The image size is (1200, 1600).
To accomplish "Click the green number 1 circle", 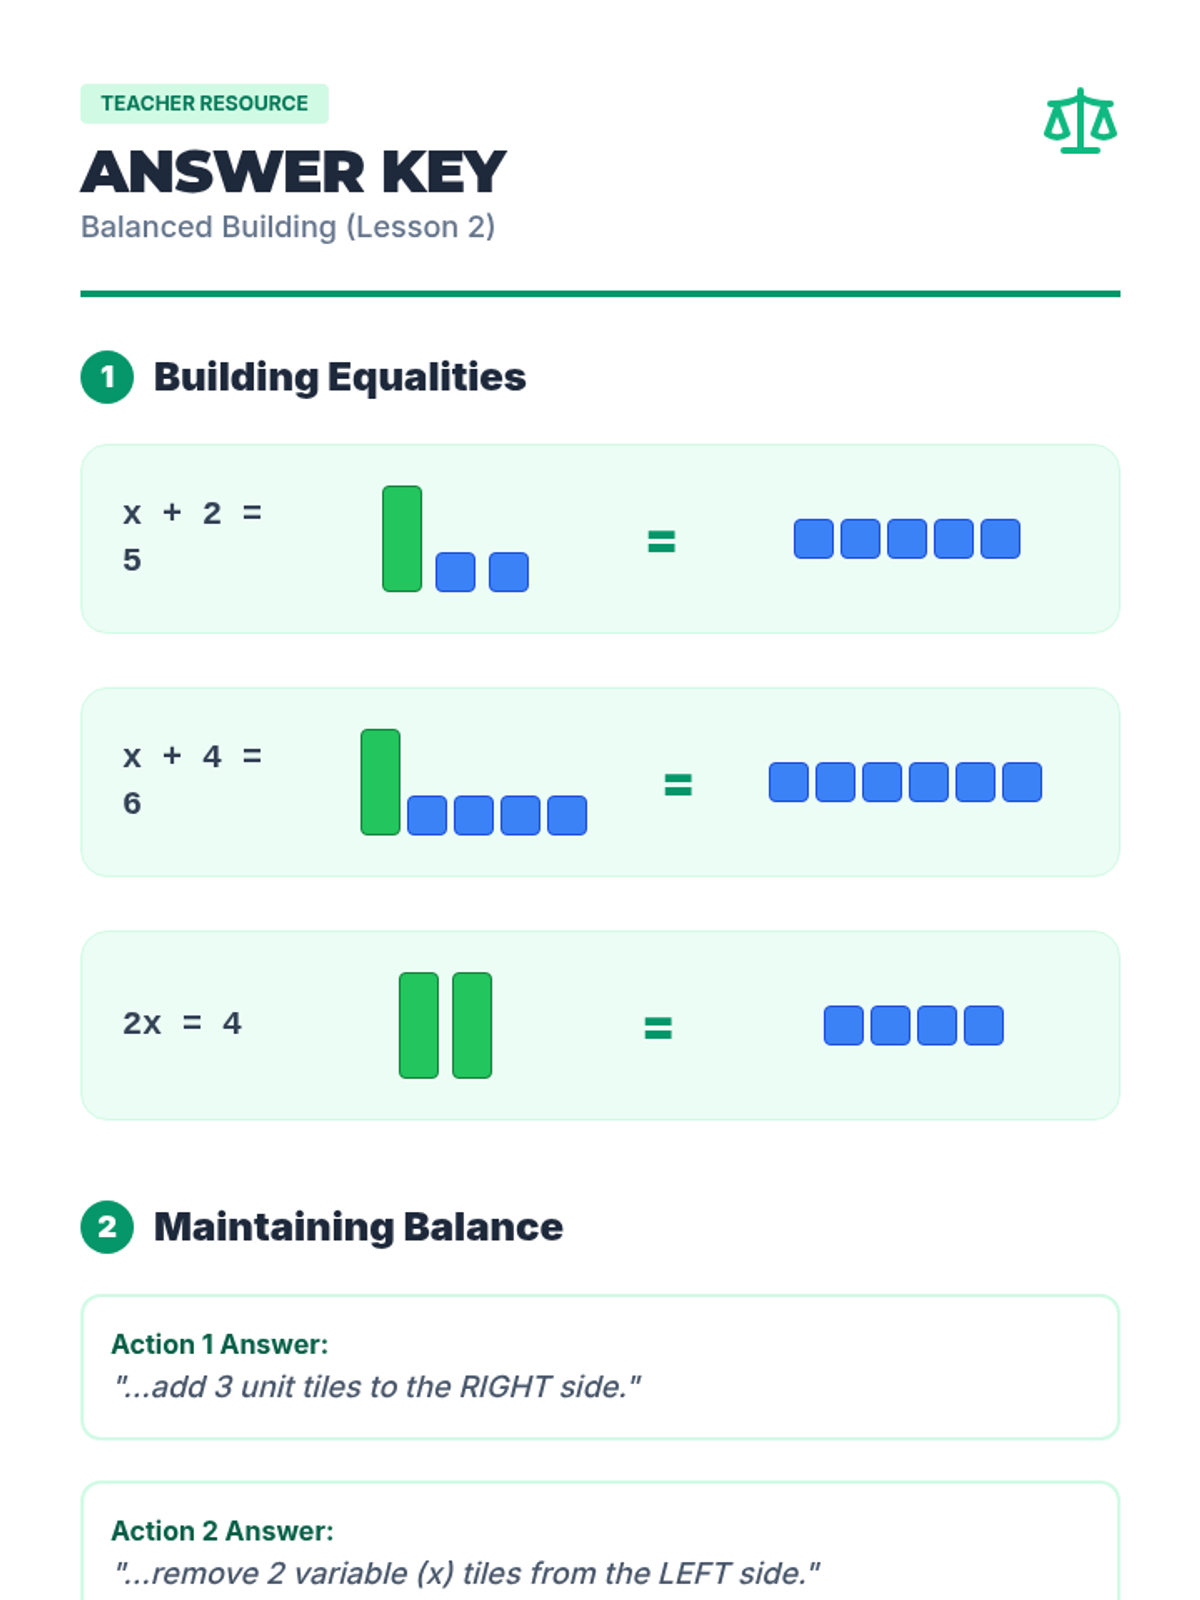I will (x=107, y=377).
